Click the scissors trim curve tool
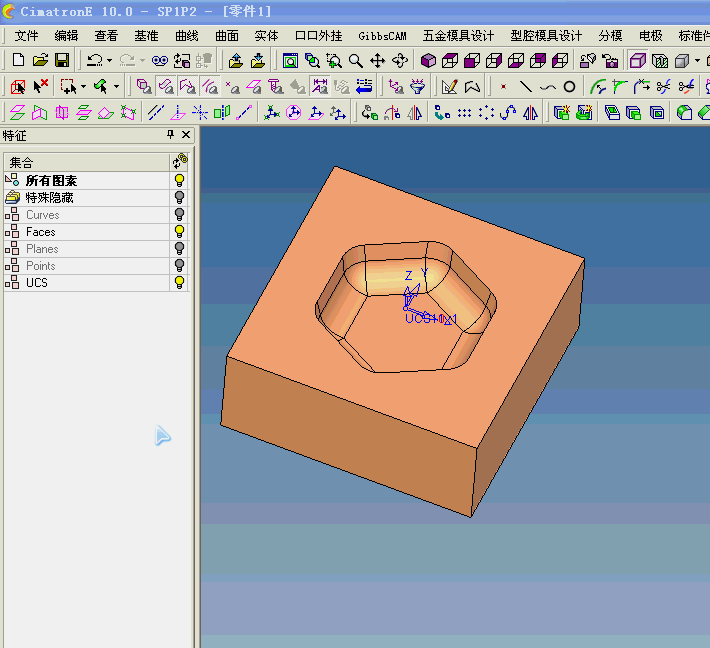The height and width of the screenshot is (648, 710). click(664, 86)
